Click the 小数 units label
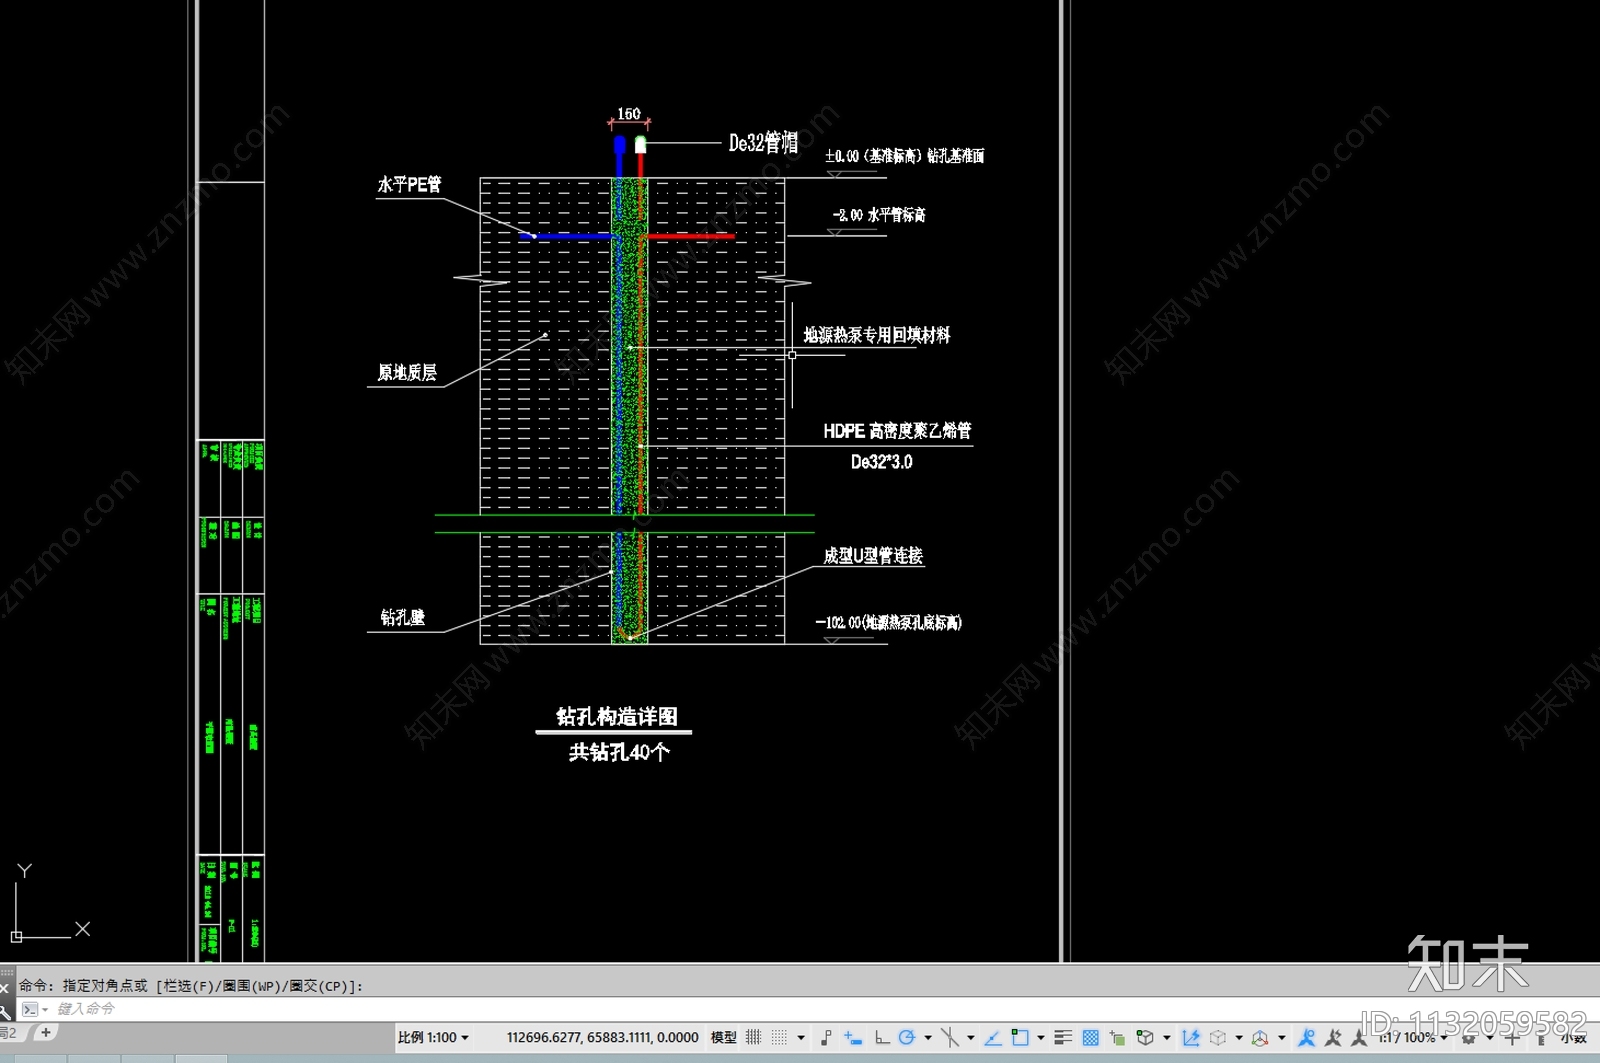Viewport: 1600px width, 1063px height. click(1573, 1038)
